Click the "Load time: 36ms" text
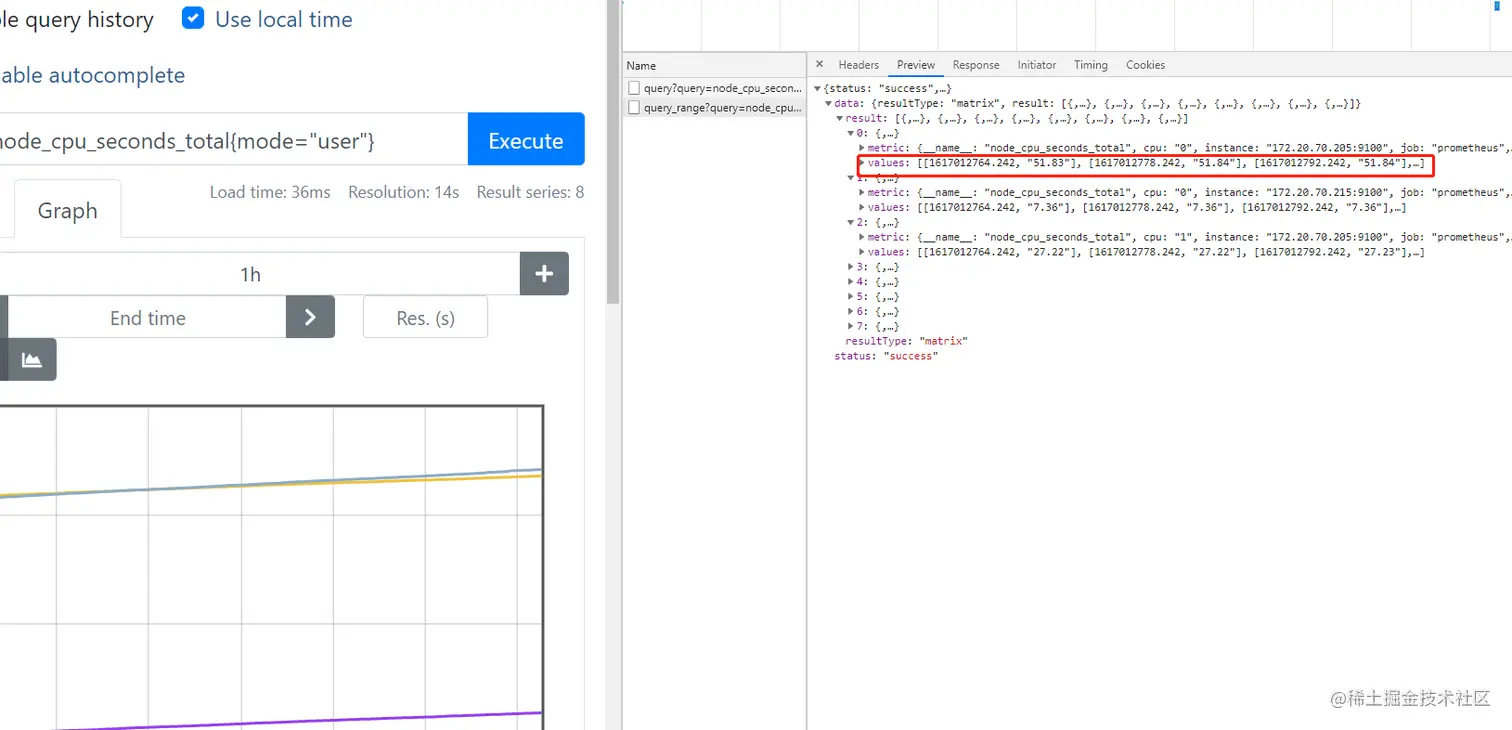 (x=270, y=191)
